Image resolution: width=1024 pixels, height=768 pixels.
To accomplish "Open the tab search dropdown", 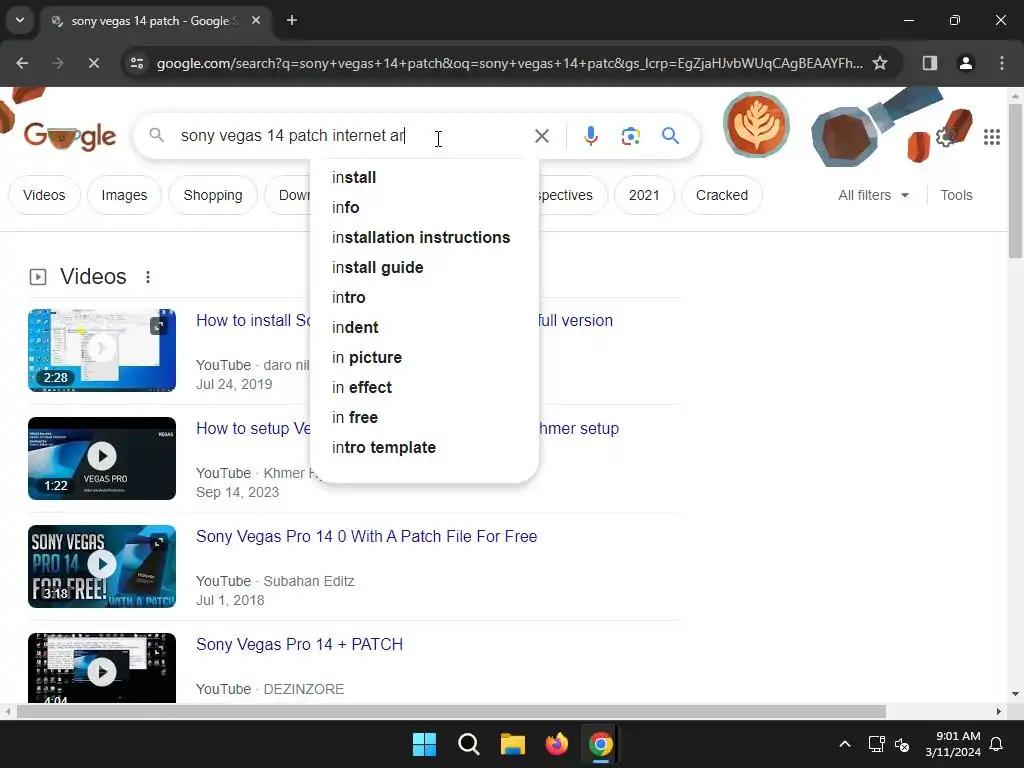I will click(x=20, y=20).
